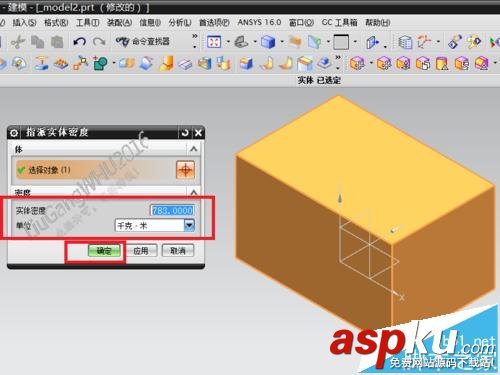The width and height of the screenshot is (500, 375).
Task: Open the ANSYS 16.0 menu
Action: click(x=259, y=22)
